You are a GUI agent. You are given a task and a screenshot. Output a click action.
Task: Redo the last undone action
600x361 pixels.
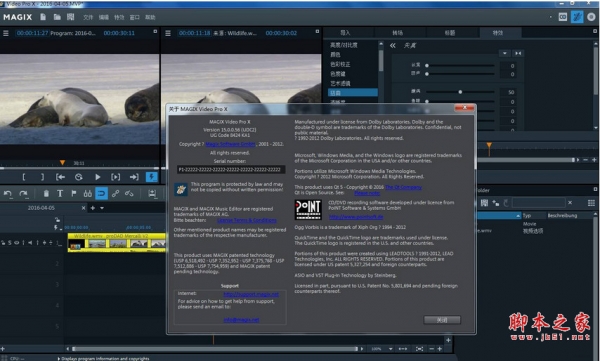[x=24, y=194]
